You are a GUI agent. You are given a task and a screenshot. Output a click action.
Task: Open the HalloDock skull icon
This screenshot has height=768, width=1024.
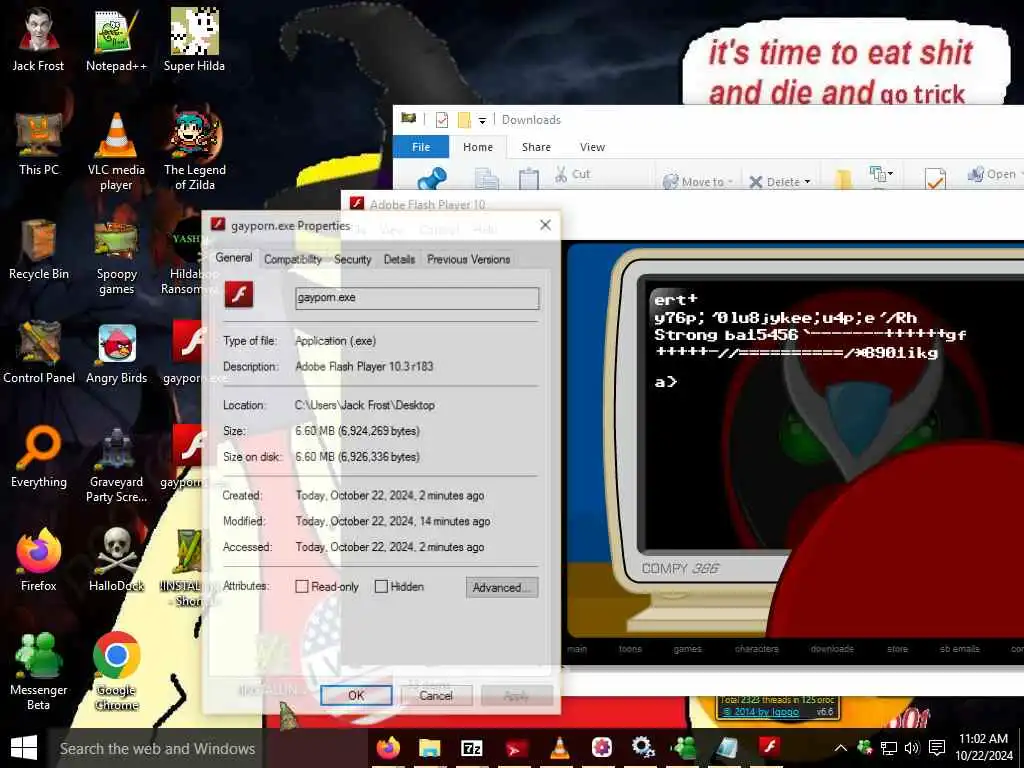click(116, 559)
